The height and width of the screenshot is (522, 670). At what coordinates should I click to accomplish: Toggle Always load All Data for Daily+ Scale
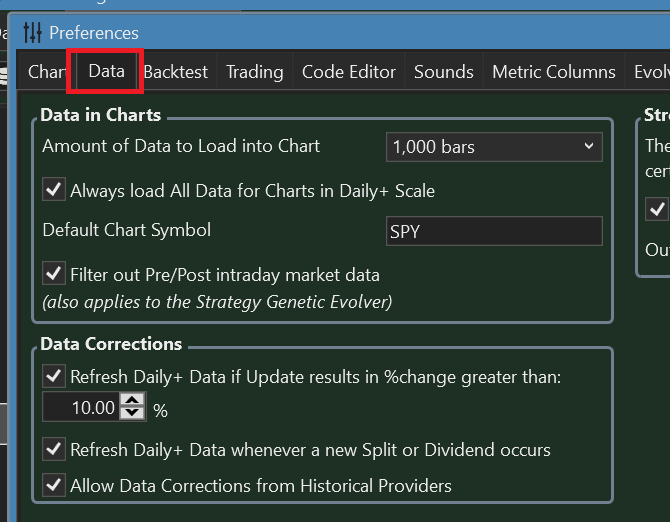point(54,189)
